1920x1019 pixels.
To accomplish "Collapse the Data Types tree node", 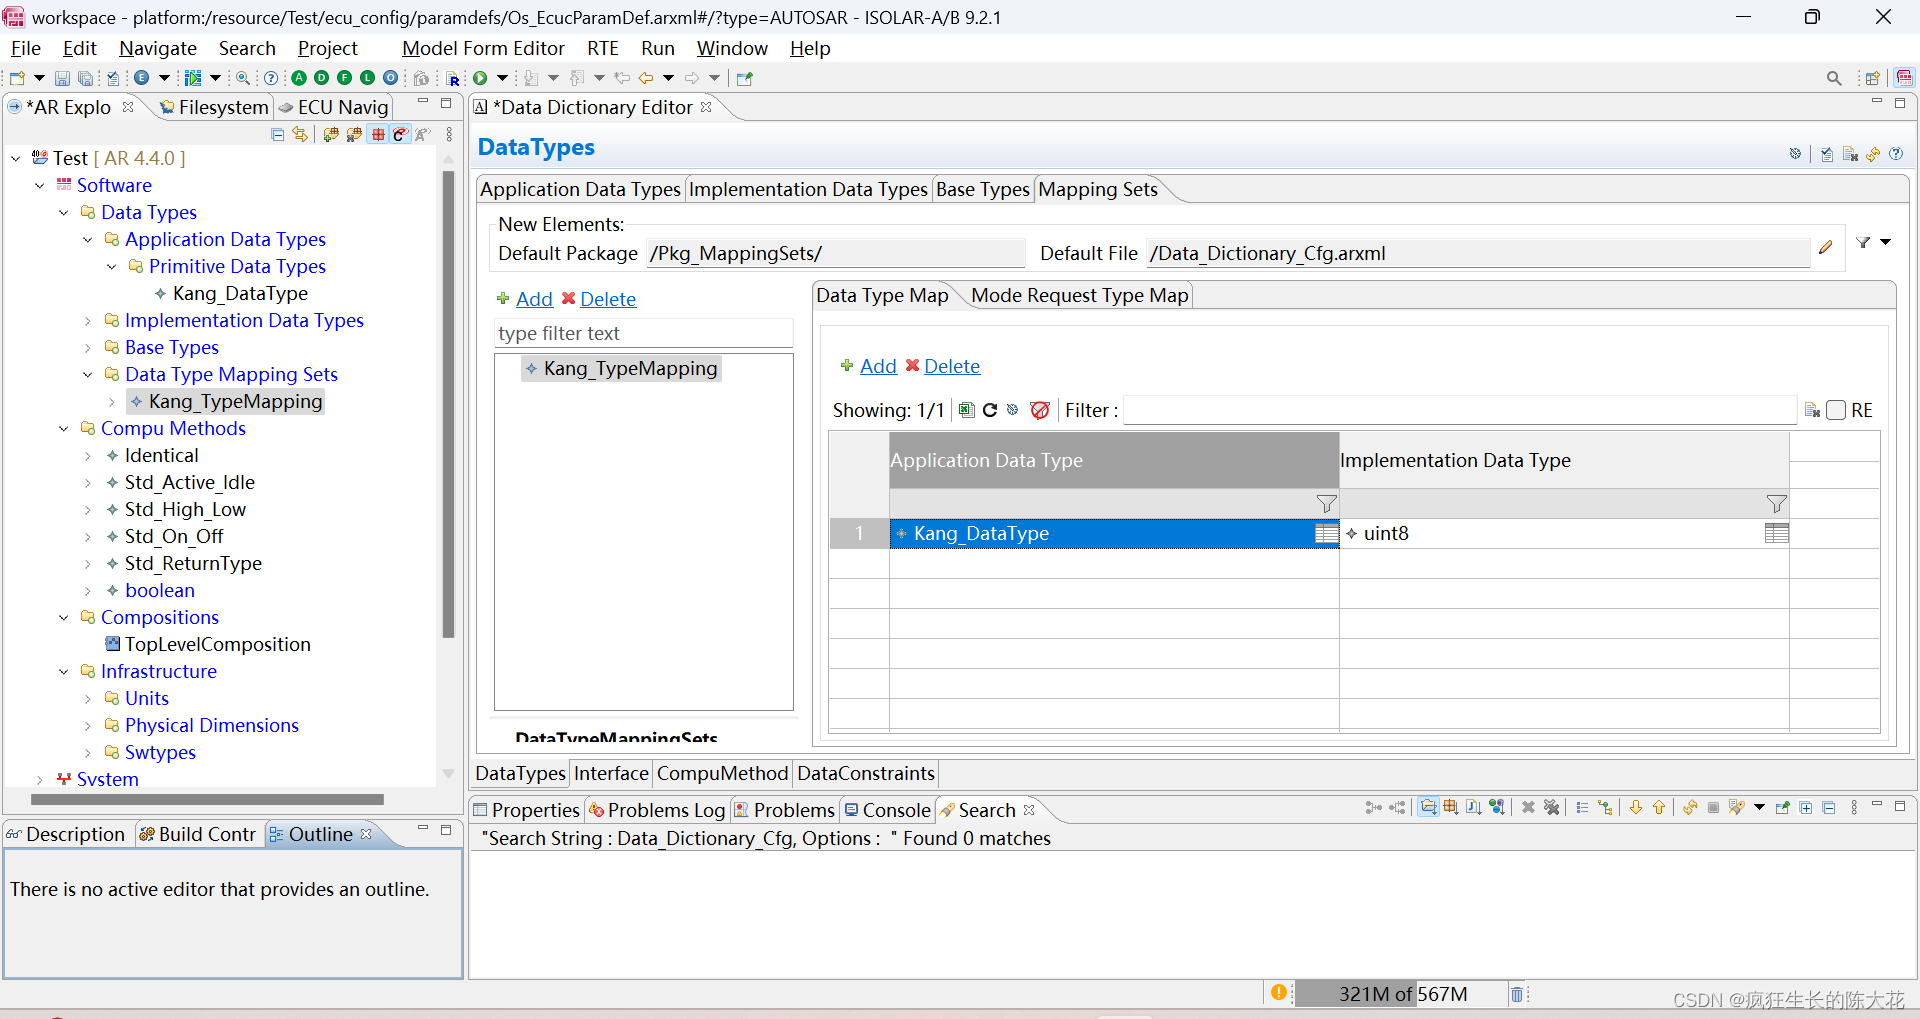I will tap(64, 212).
